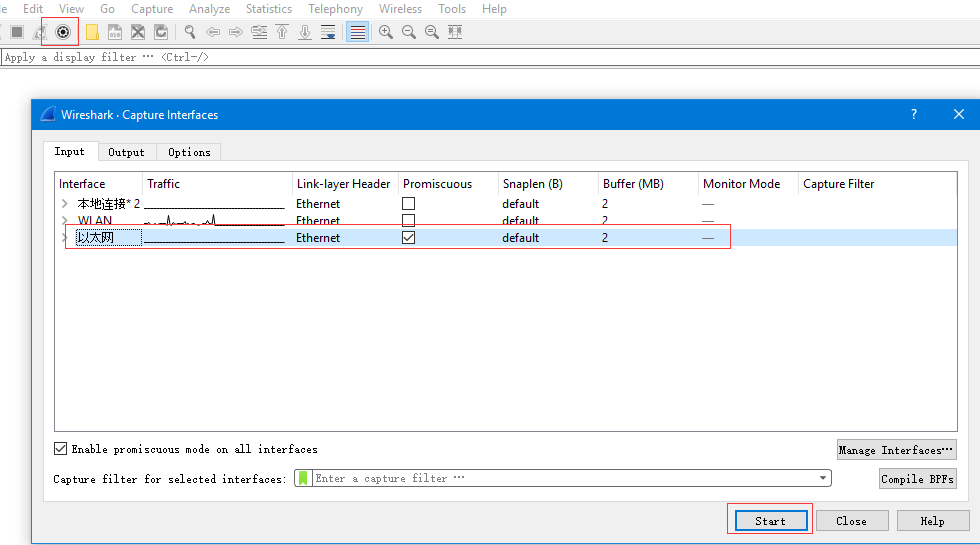Open the Wireless menu
The width and height of the screenshot is (980, 545).
[x=400, y=9]
